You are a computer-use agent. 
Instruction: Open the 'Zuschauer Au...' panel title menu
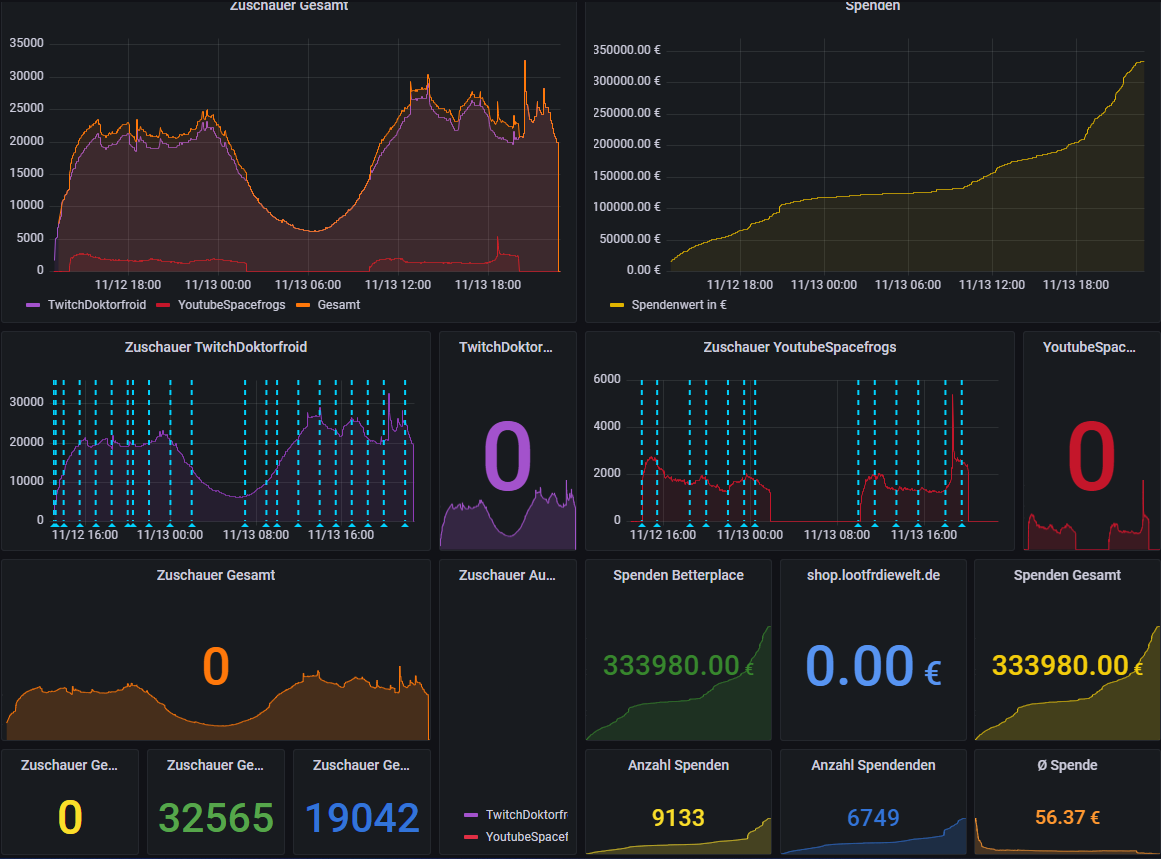click(x=507, y=575)
